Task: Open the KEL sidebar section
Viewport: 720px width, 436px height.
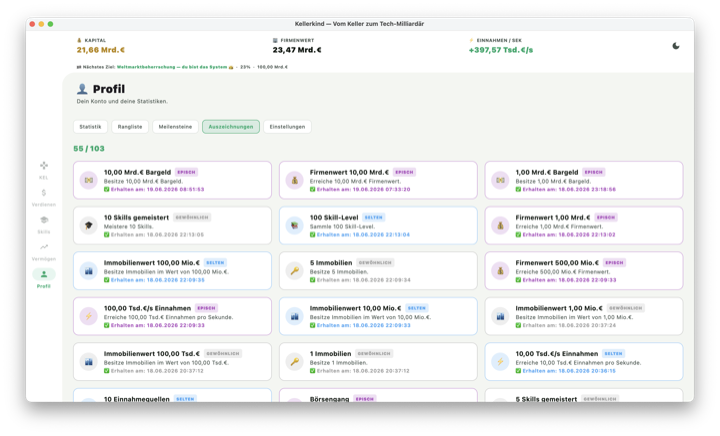Action: coord(44,170)
